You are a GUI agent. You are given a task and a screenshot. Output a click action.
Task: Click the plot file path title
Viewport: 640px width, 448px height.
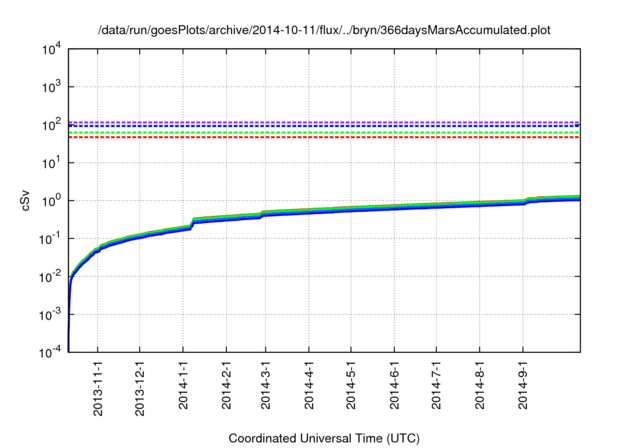point(324,30)
